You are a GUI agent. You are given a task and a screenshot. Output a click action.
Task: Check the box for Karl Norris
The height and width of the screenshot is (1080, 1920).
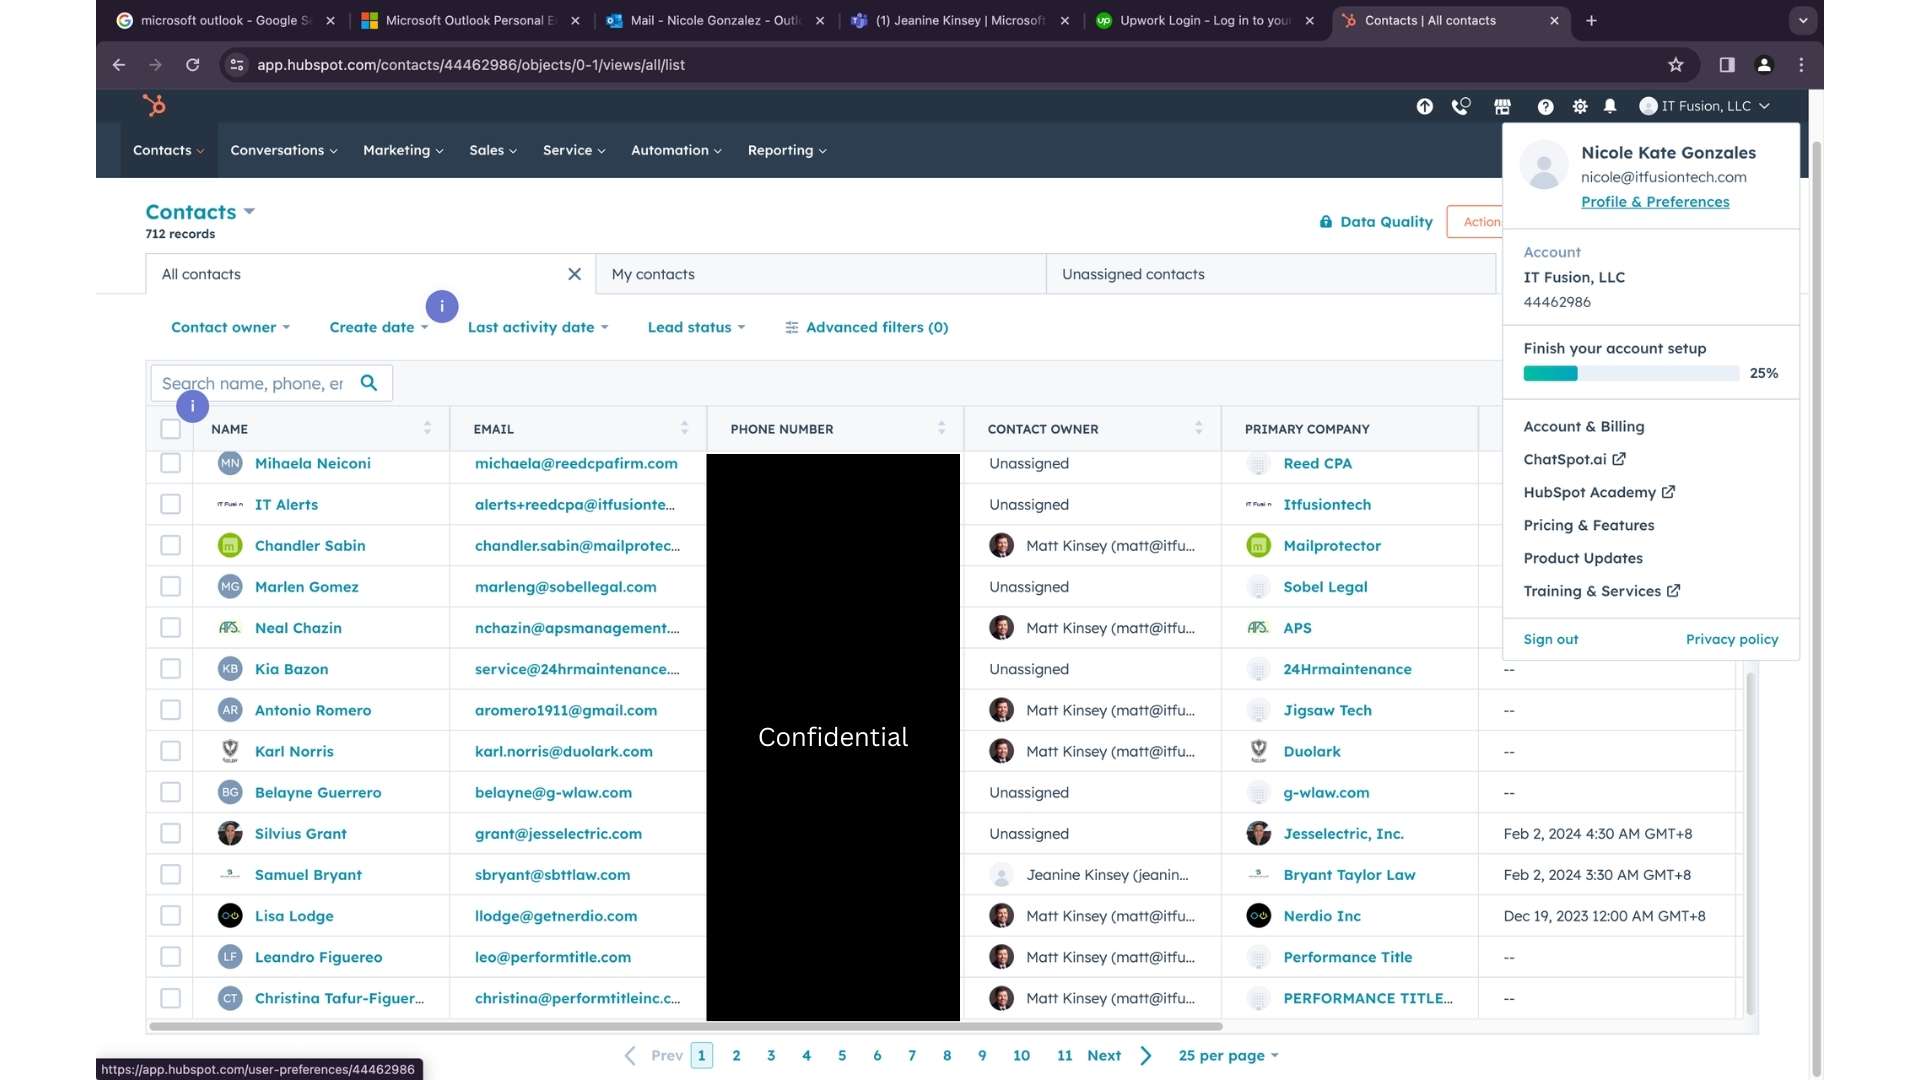pos(171,751)
